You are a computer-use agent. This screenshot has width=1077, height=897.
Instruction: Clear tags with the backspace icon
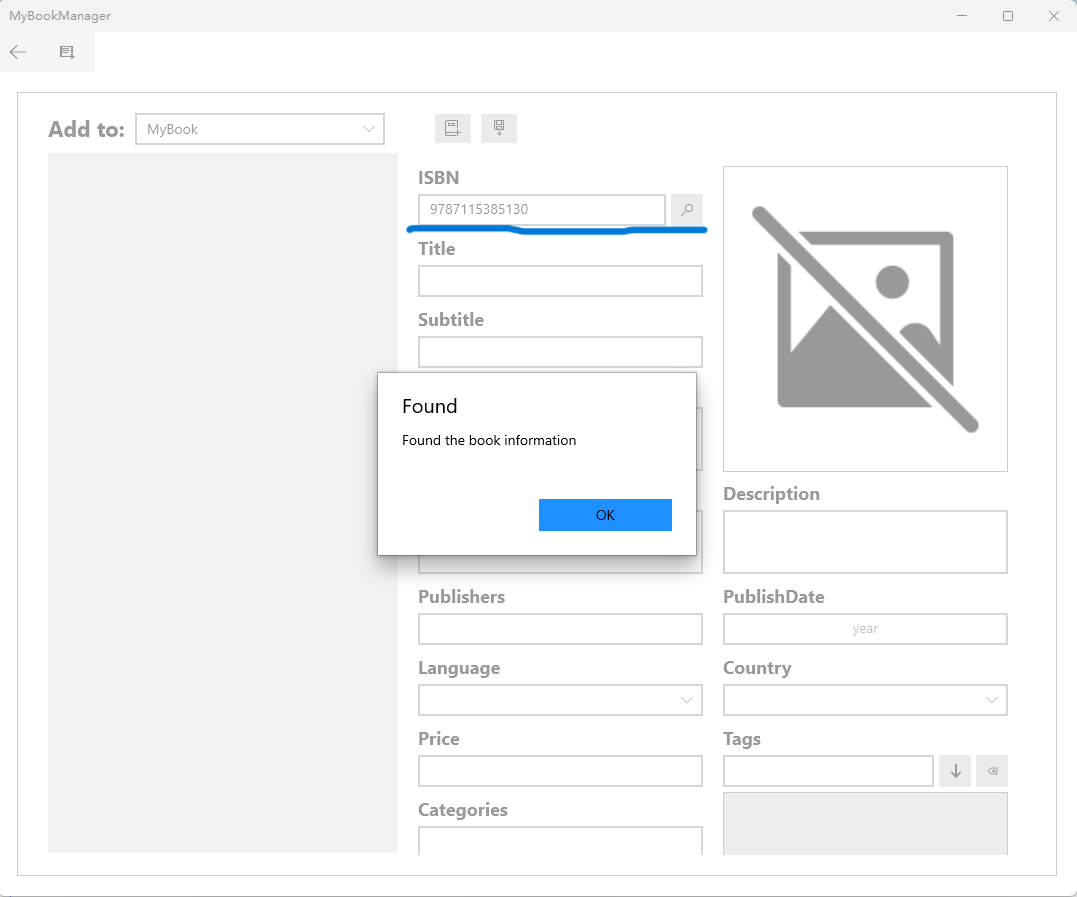(993, 771)
